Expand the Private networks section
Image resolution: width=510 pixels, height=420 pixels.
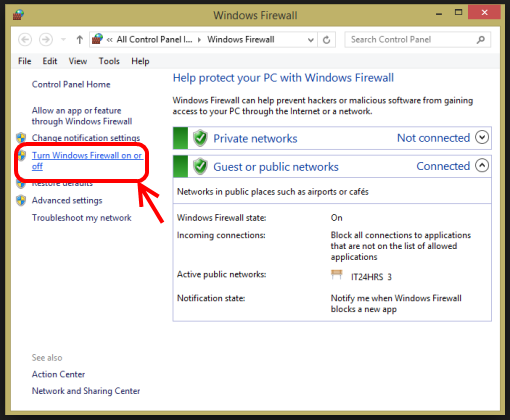coord(482,137)
